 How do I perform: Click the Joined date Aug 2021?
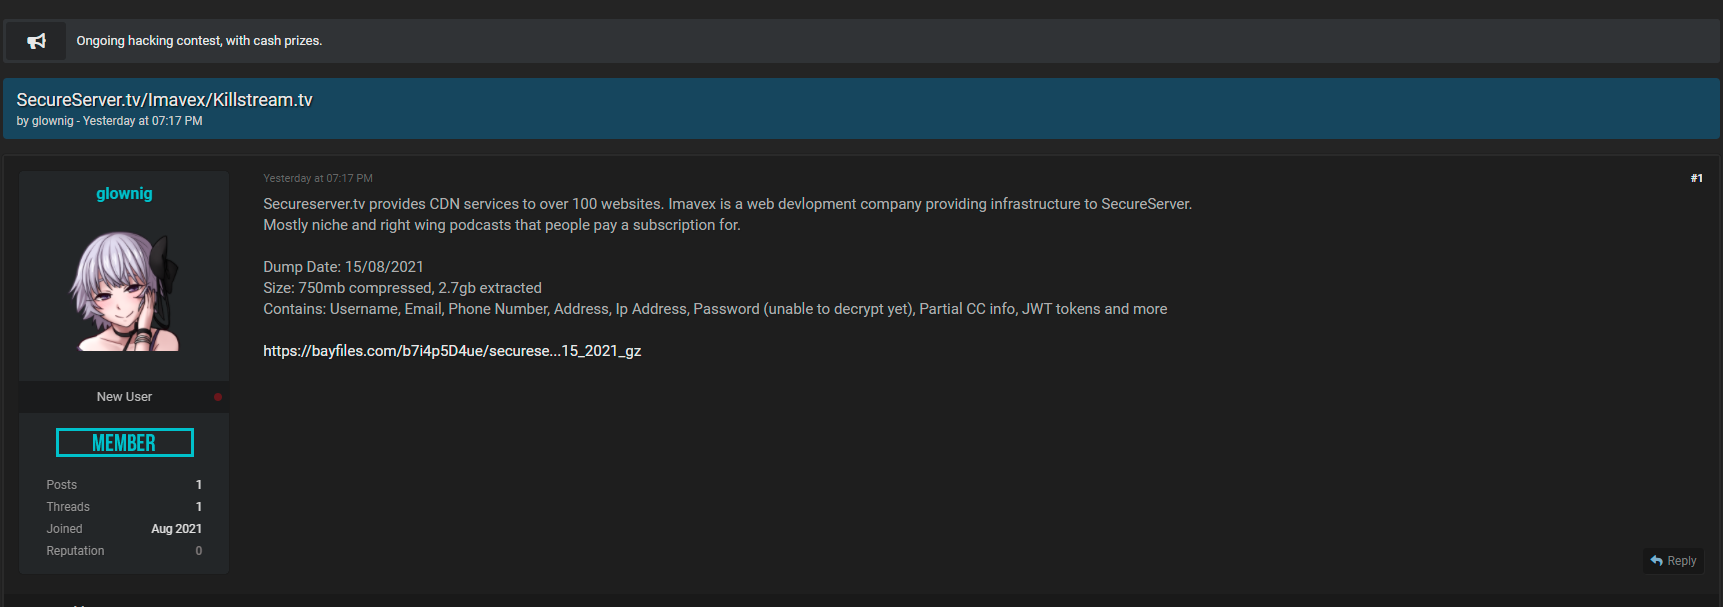(x=176, y=529)
